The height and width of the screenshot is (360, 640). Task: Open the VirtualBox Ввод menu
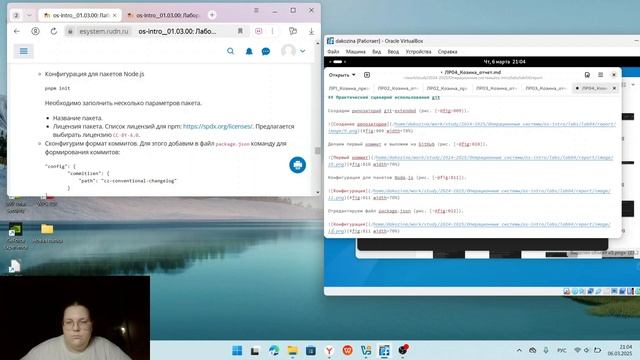(x=393, y=52)
